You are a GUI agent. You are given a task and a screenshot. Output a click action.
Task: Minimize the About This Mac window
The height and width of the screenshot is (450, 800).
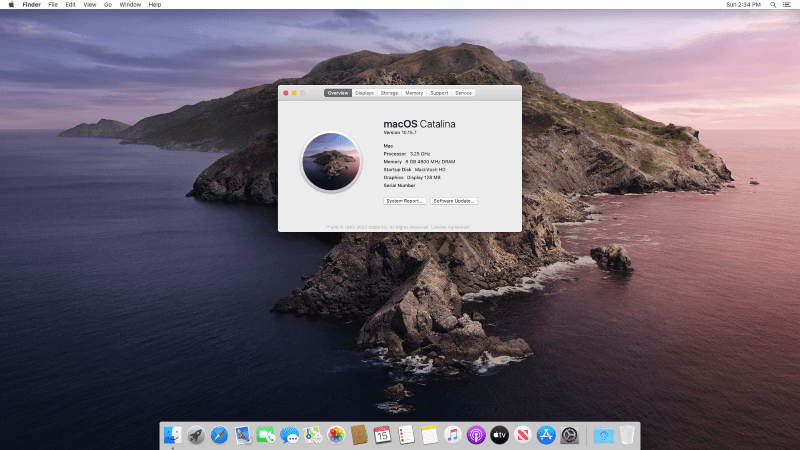[x=294, y=93]
